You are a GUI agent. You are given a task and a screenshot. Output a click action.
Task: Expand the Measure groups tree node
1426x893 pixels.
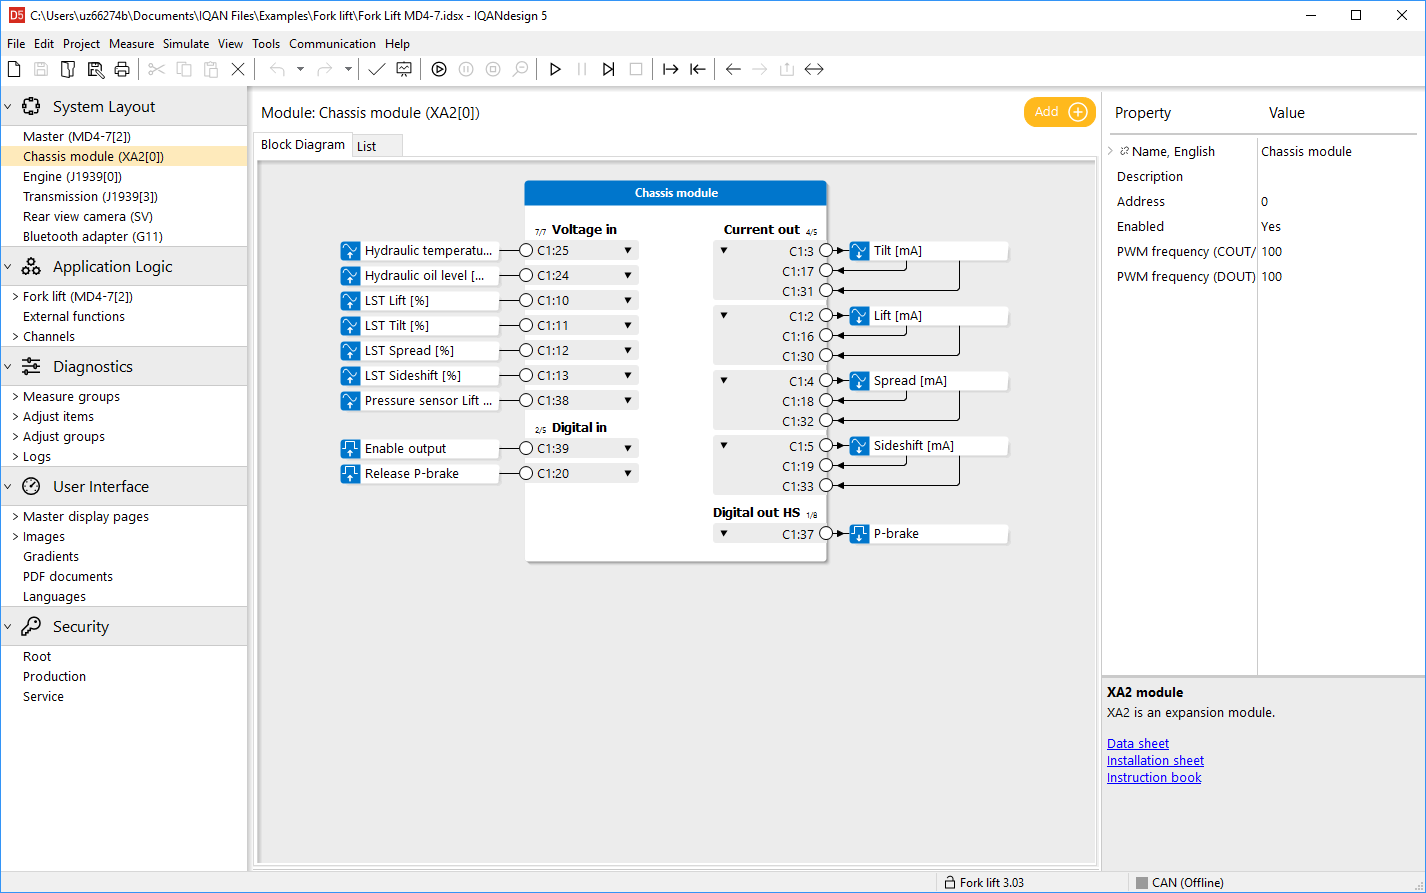[x=15, y=397]
